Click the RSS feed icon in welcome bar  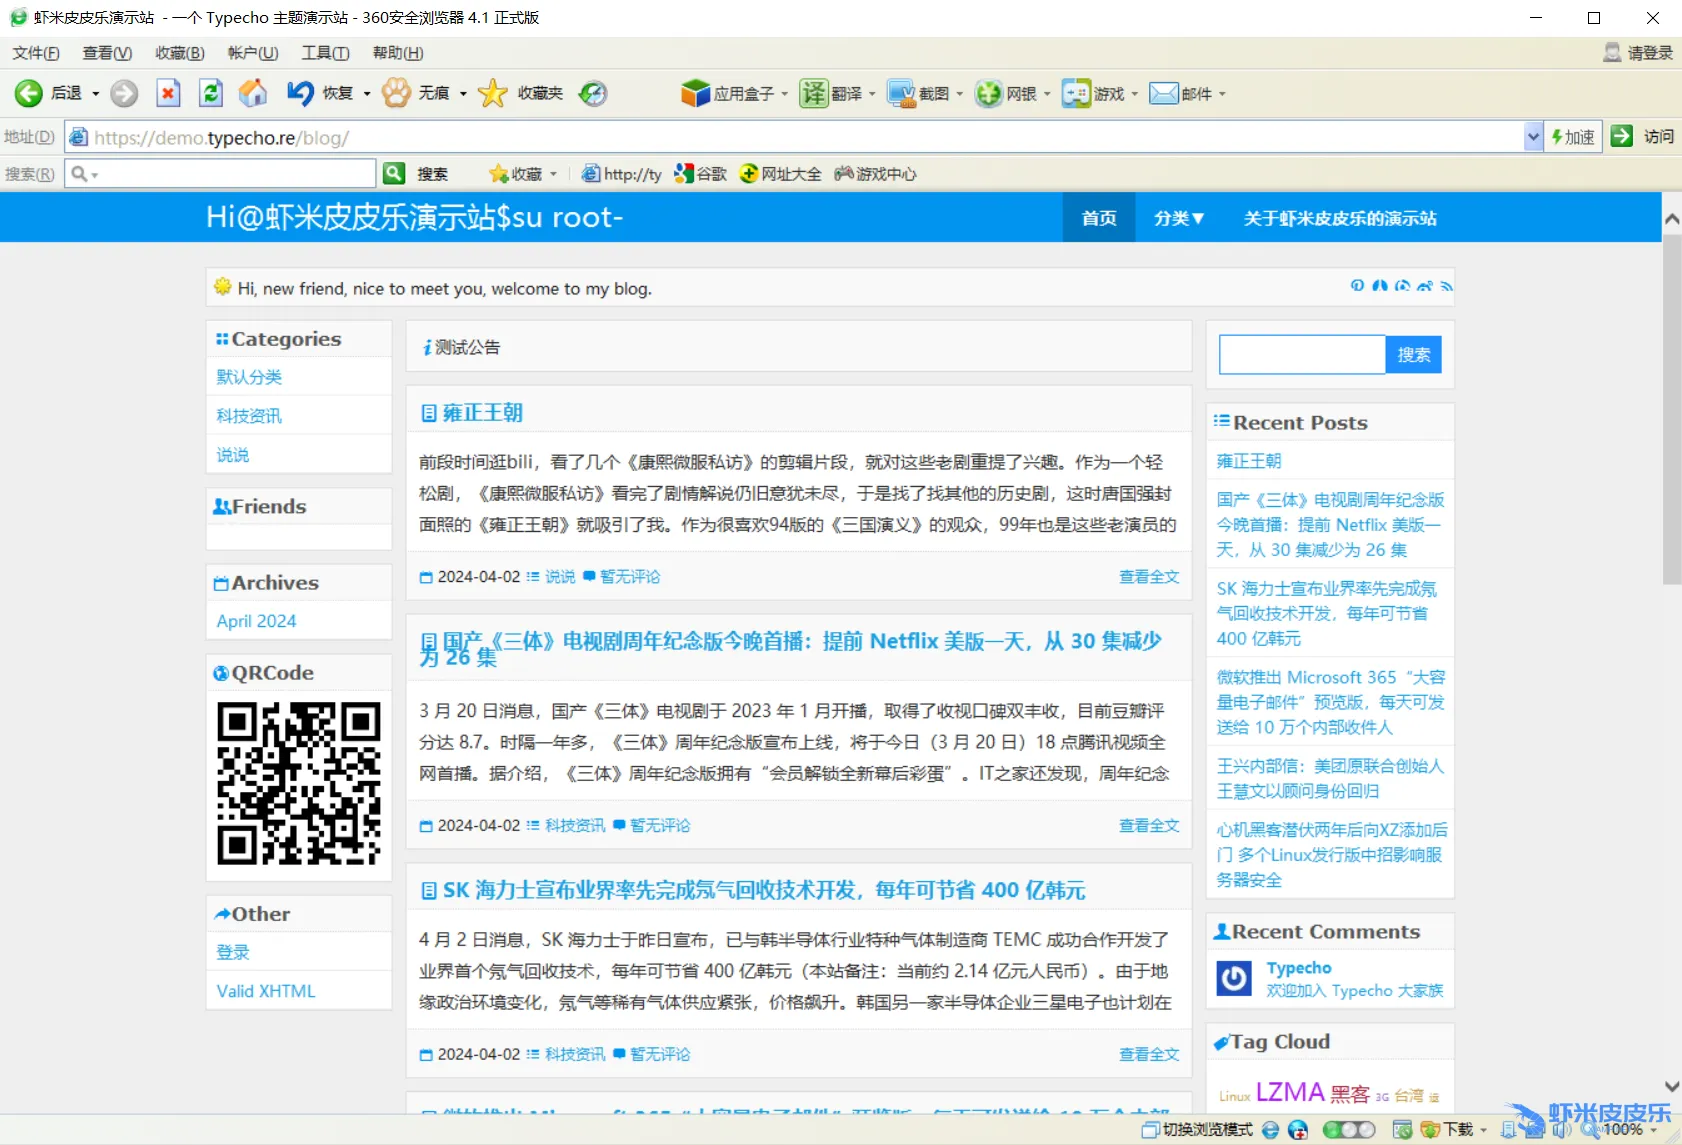point(1446,287)
